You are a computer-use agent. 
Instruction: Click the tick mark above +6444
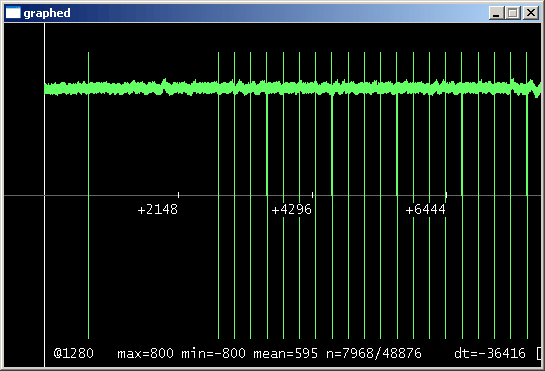pos(446,195)
